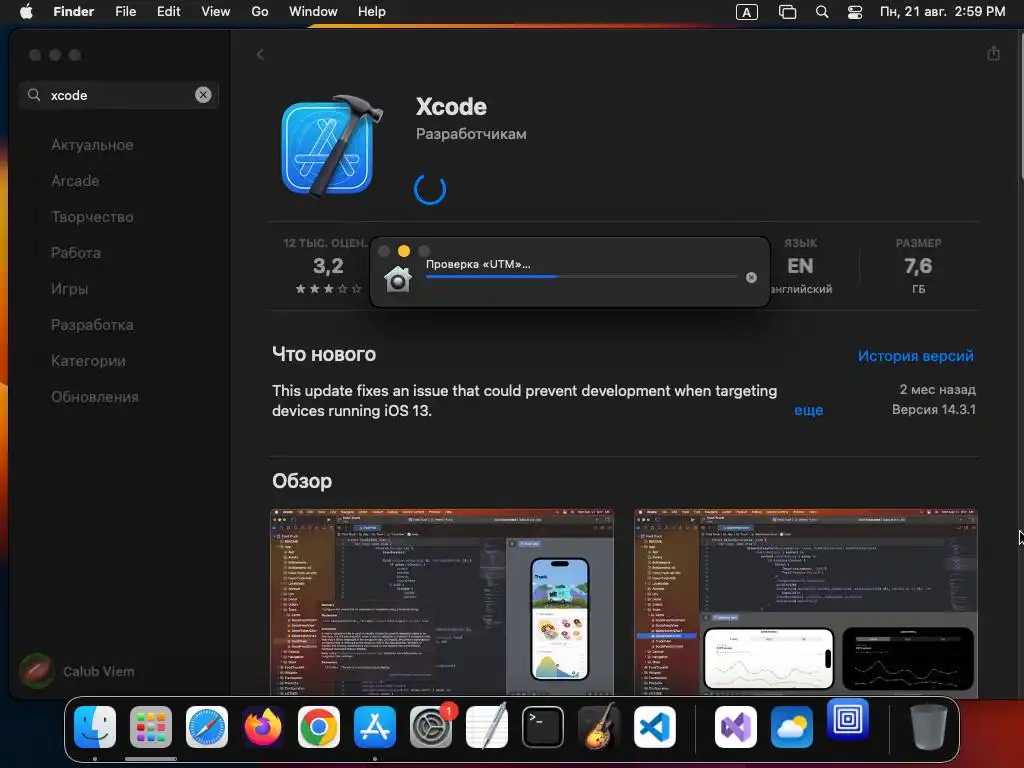Open Актуальное section in sidebar

92,145
